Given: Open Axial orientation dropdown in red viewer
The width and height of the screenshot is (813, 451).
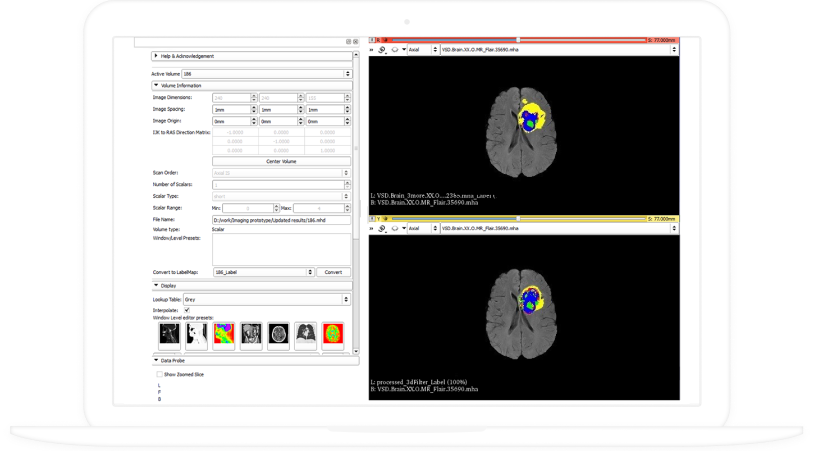Looking at the screenshot, I should tap(421, 49).
